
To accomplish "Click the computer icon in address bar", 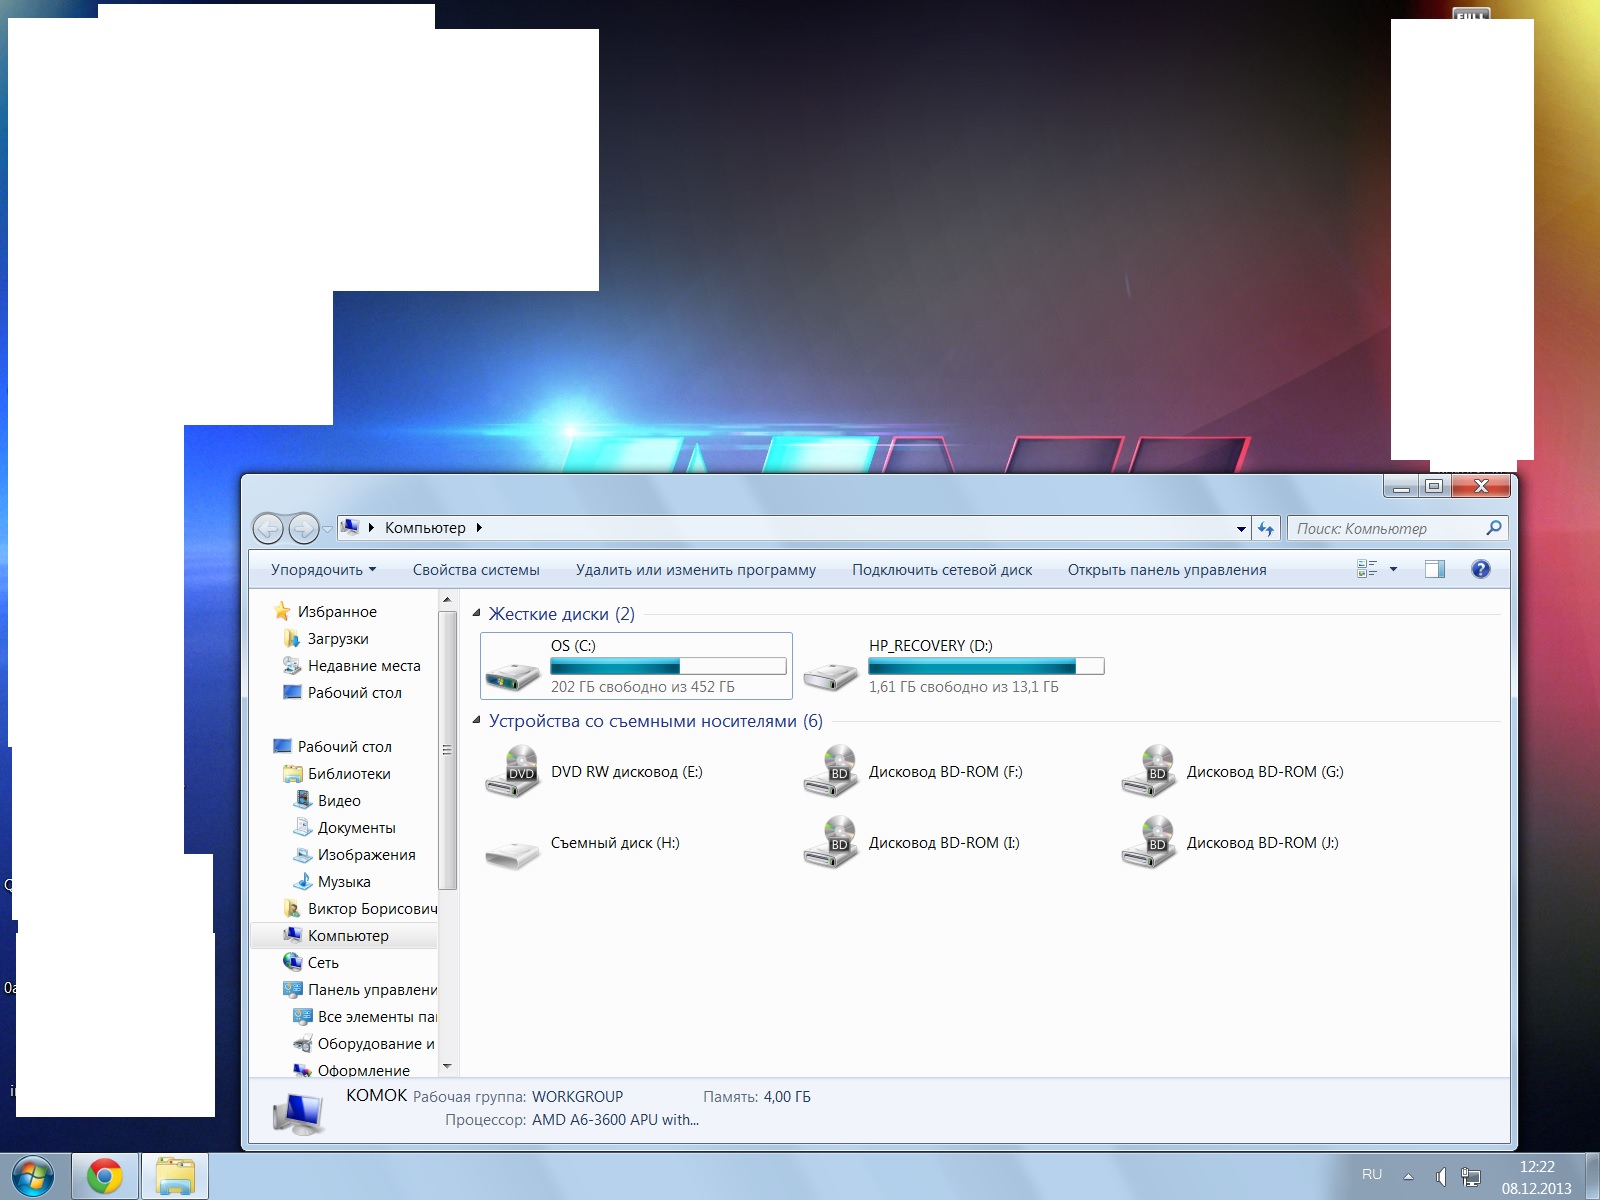I will 350,527.
